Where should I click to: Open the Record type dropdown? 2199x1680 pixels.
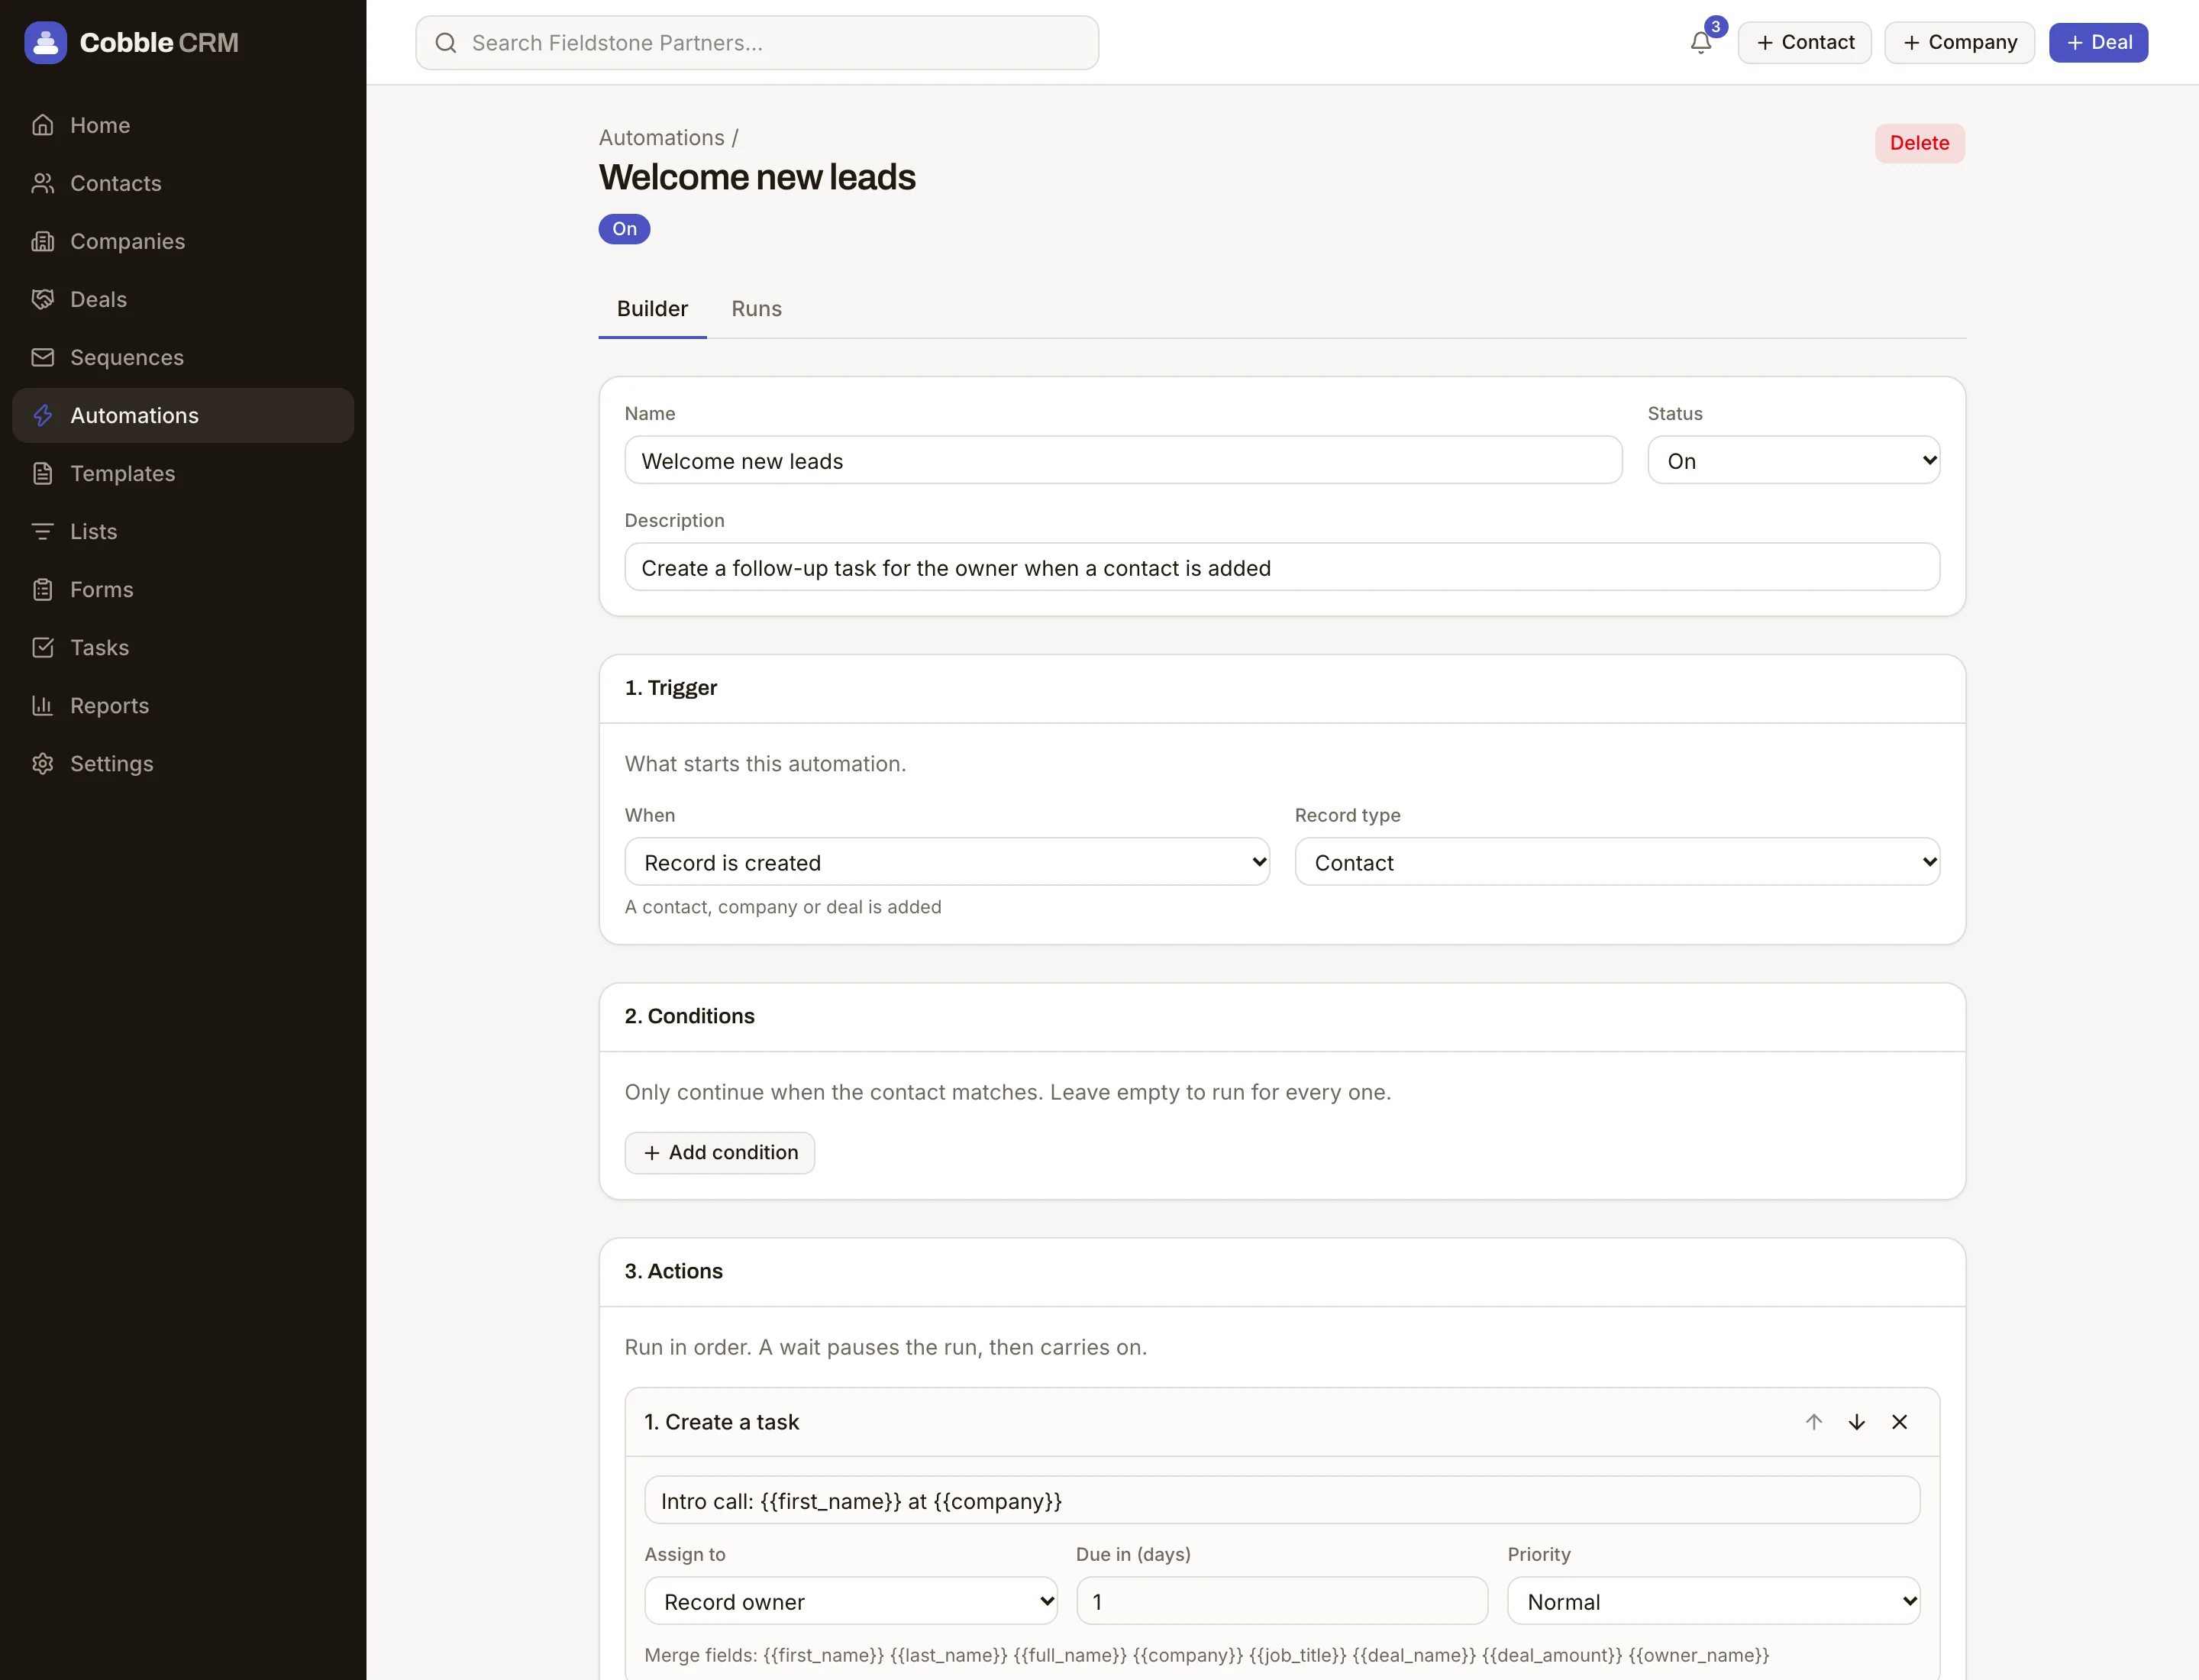pos(1618,862)
